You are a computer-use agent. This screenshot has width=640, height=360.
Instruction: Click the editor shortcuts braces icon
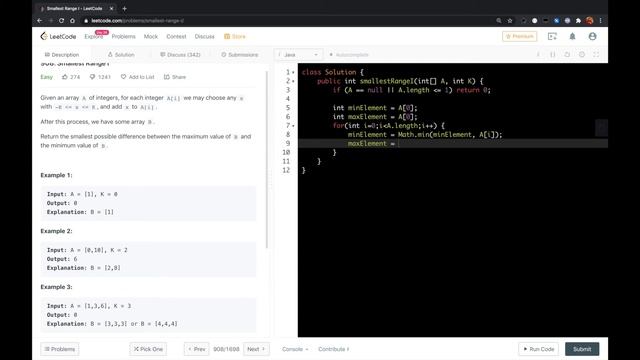pyautogui.click(x=553, y=54)
